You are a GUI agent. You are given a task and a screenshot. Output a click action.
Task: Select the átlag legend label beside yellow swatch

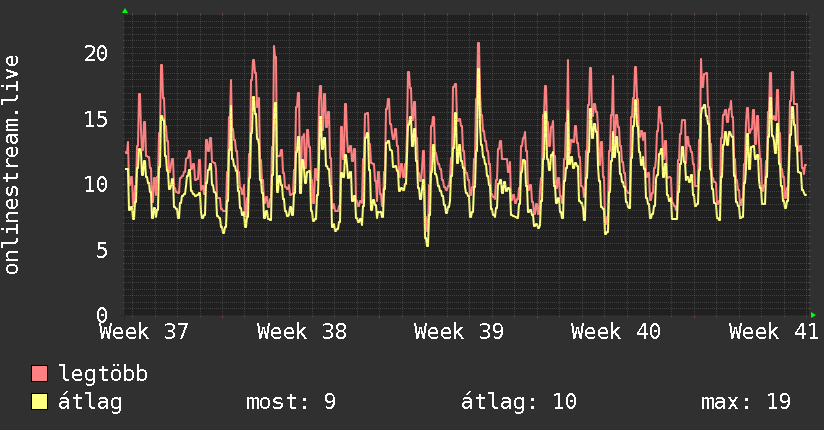[90, 402]
